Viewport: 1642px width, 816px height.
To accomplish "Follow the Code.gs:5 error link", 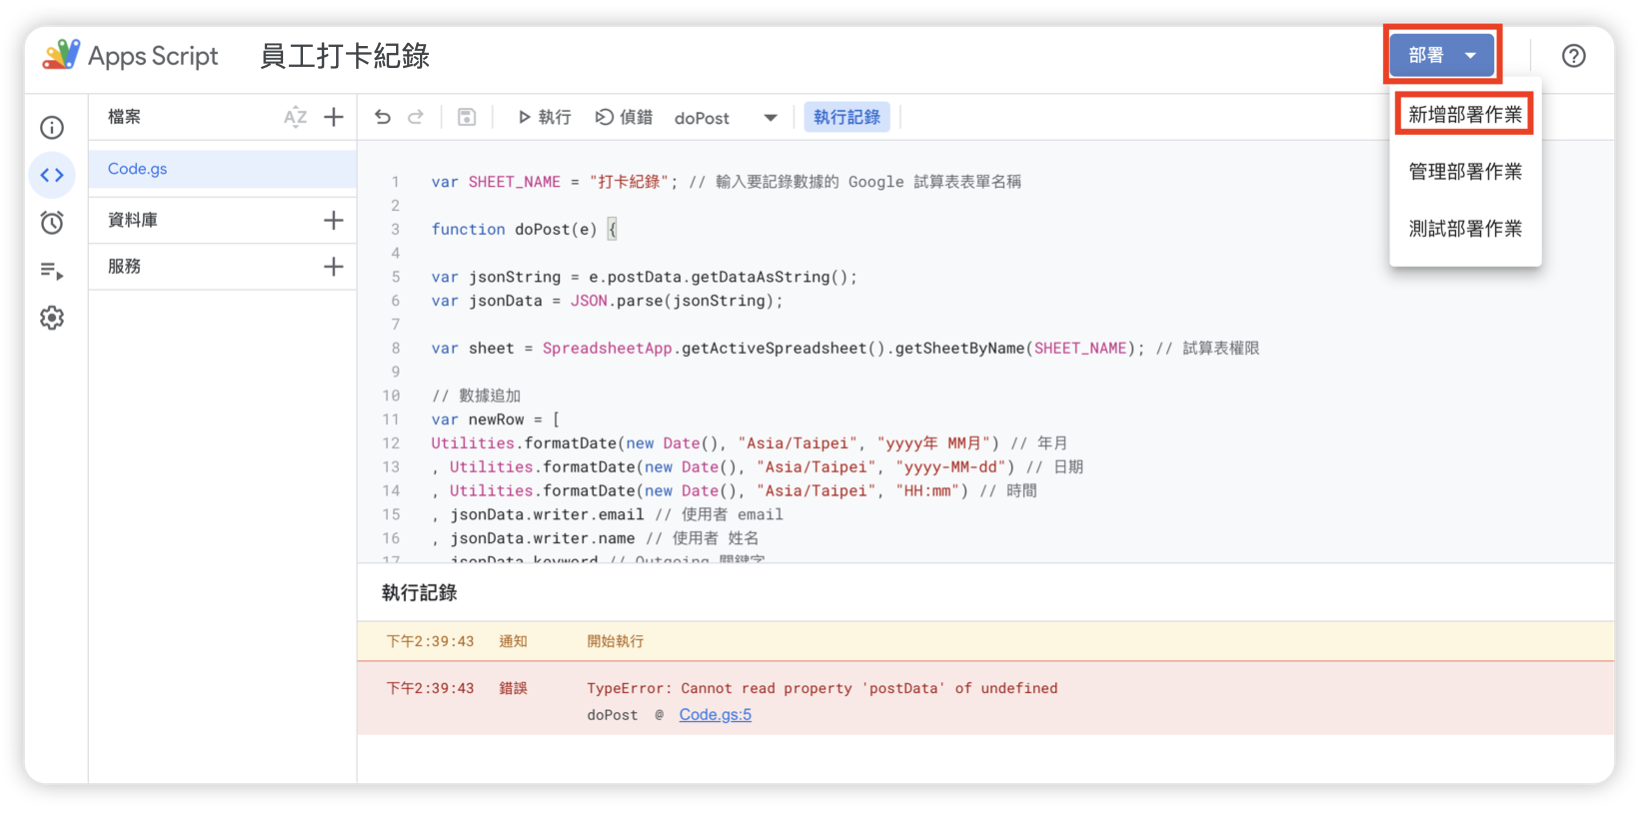I will tap(715, 714).
